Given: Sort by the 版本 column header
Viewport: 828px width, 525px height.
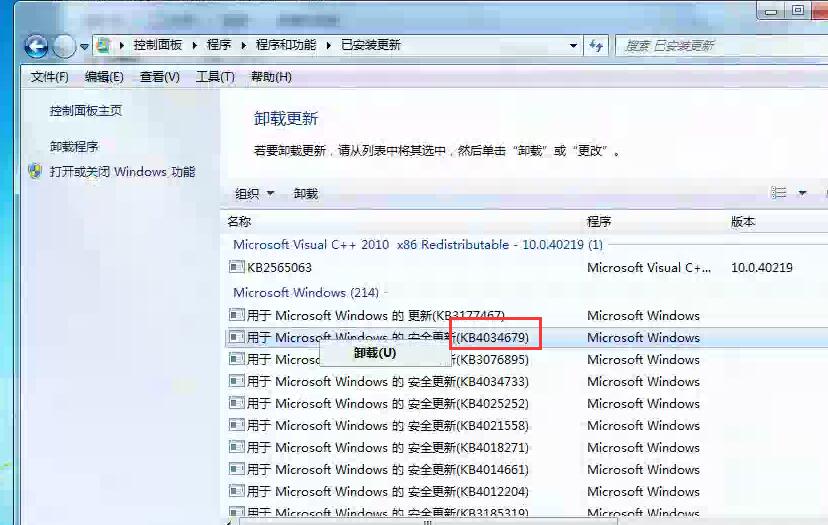Looking at the screenshot, I should [742, 222].
